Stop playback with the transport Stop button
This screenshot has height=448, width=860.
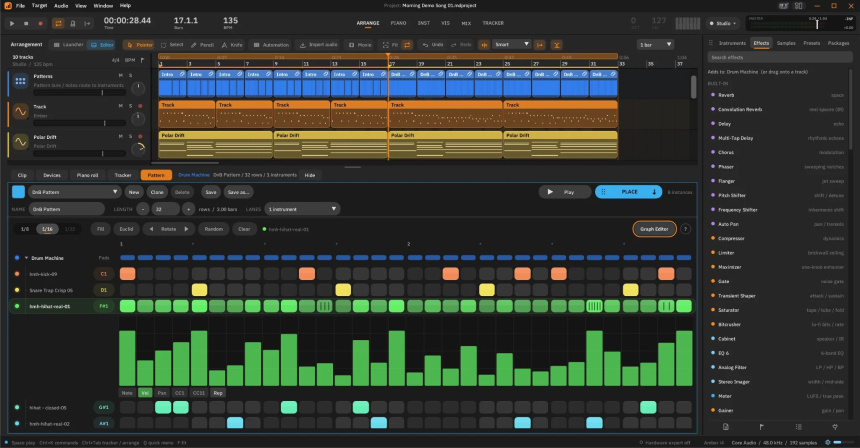click(x=26, y=24)
